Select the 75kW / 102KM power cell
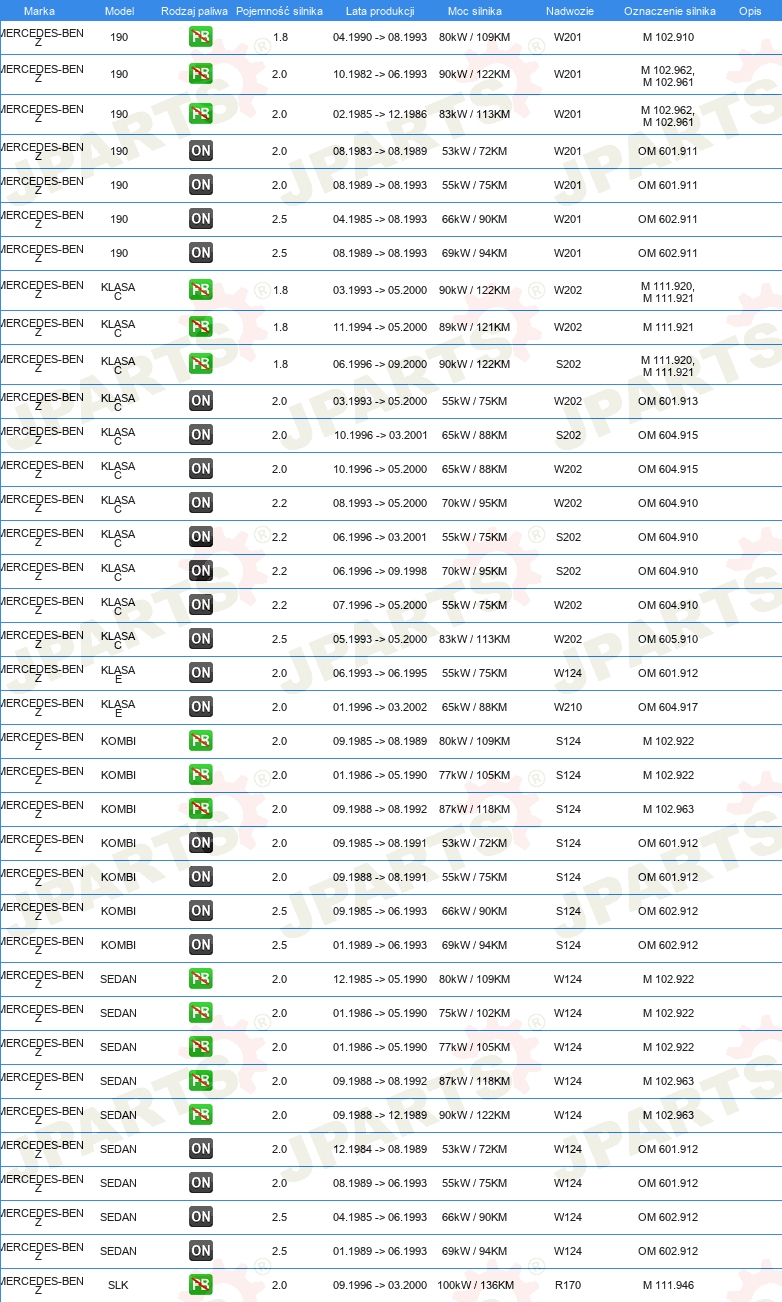782x1302 pixels. 475,1014
